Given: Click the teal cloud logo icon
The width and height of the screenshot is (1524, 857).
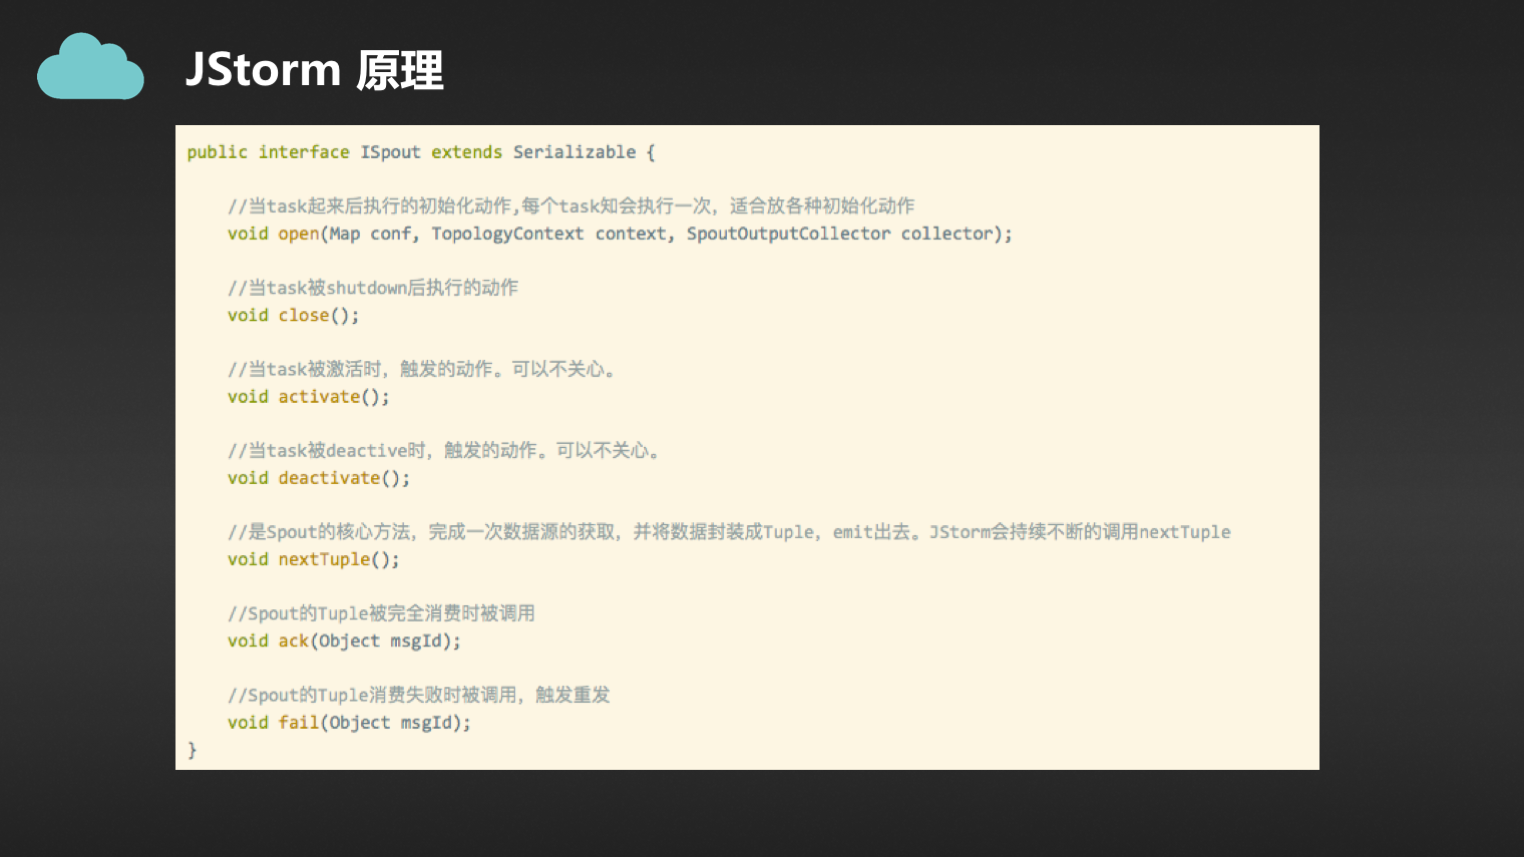Looking at the screenshot, I should point(90,67).
